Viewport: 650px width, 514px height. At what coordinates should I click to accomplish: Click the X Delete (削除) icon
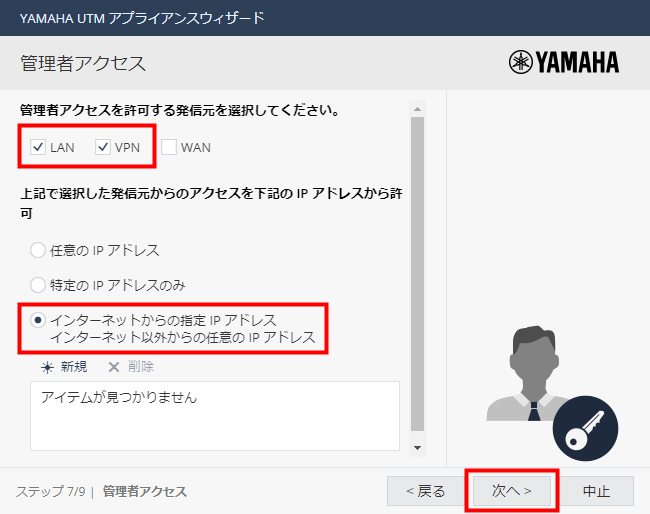(x=113, y=367)
